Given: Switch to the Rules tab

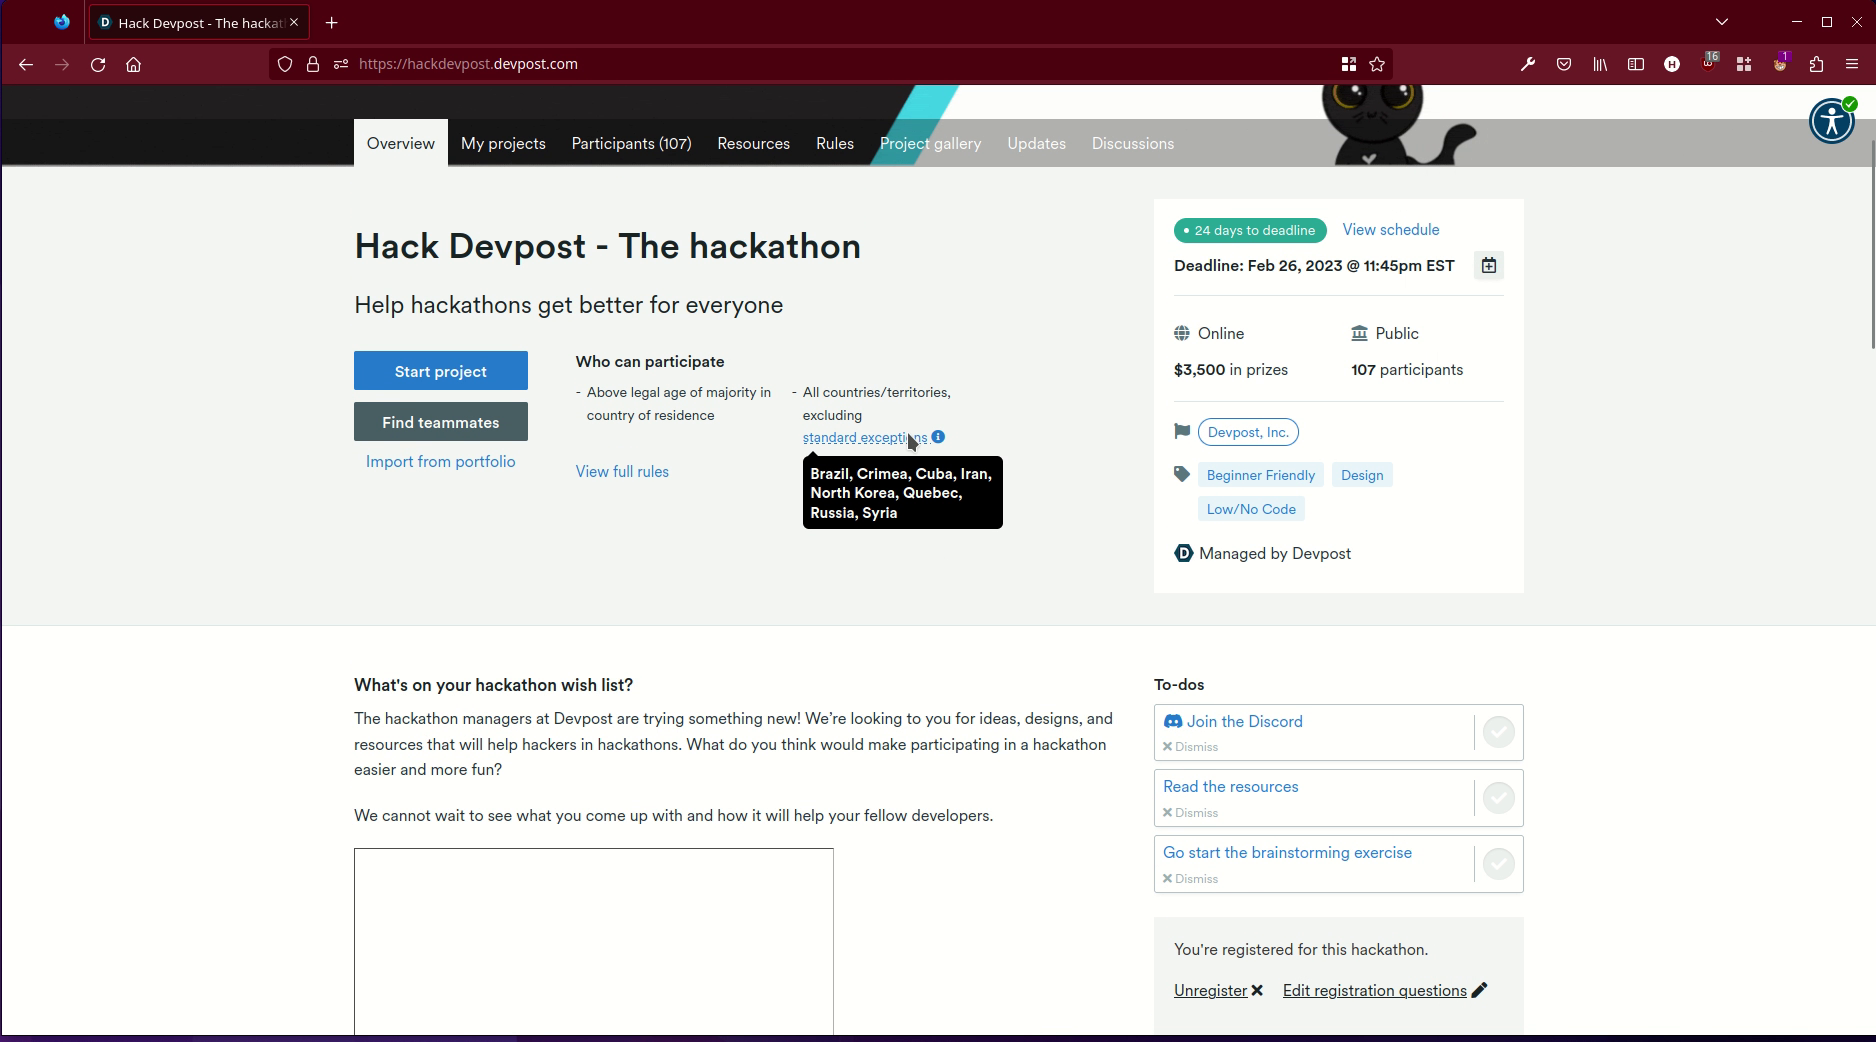Looking at the screenshot, I should (834, 143).
